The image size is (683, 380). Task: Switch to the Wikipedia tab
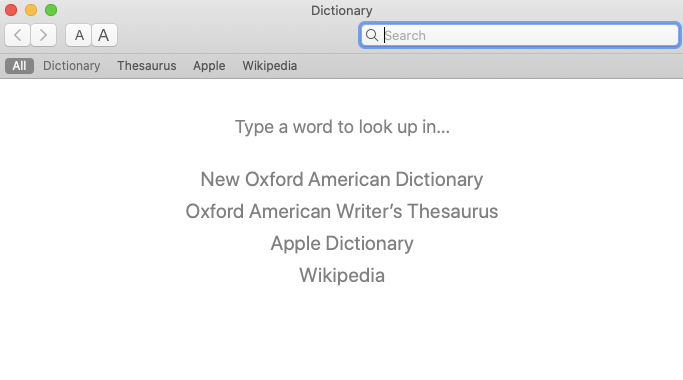[x=270, y=66]
